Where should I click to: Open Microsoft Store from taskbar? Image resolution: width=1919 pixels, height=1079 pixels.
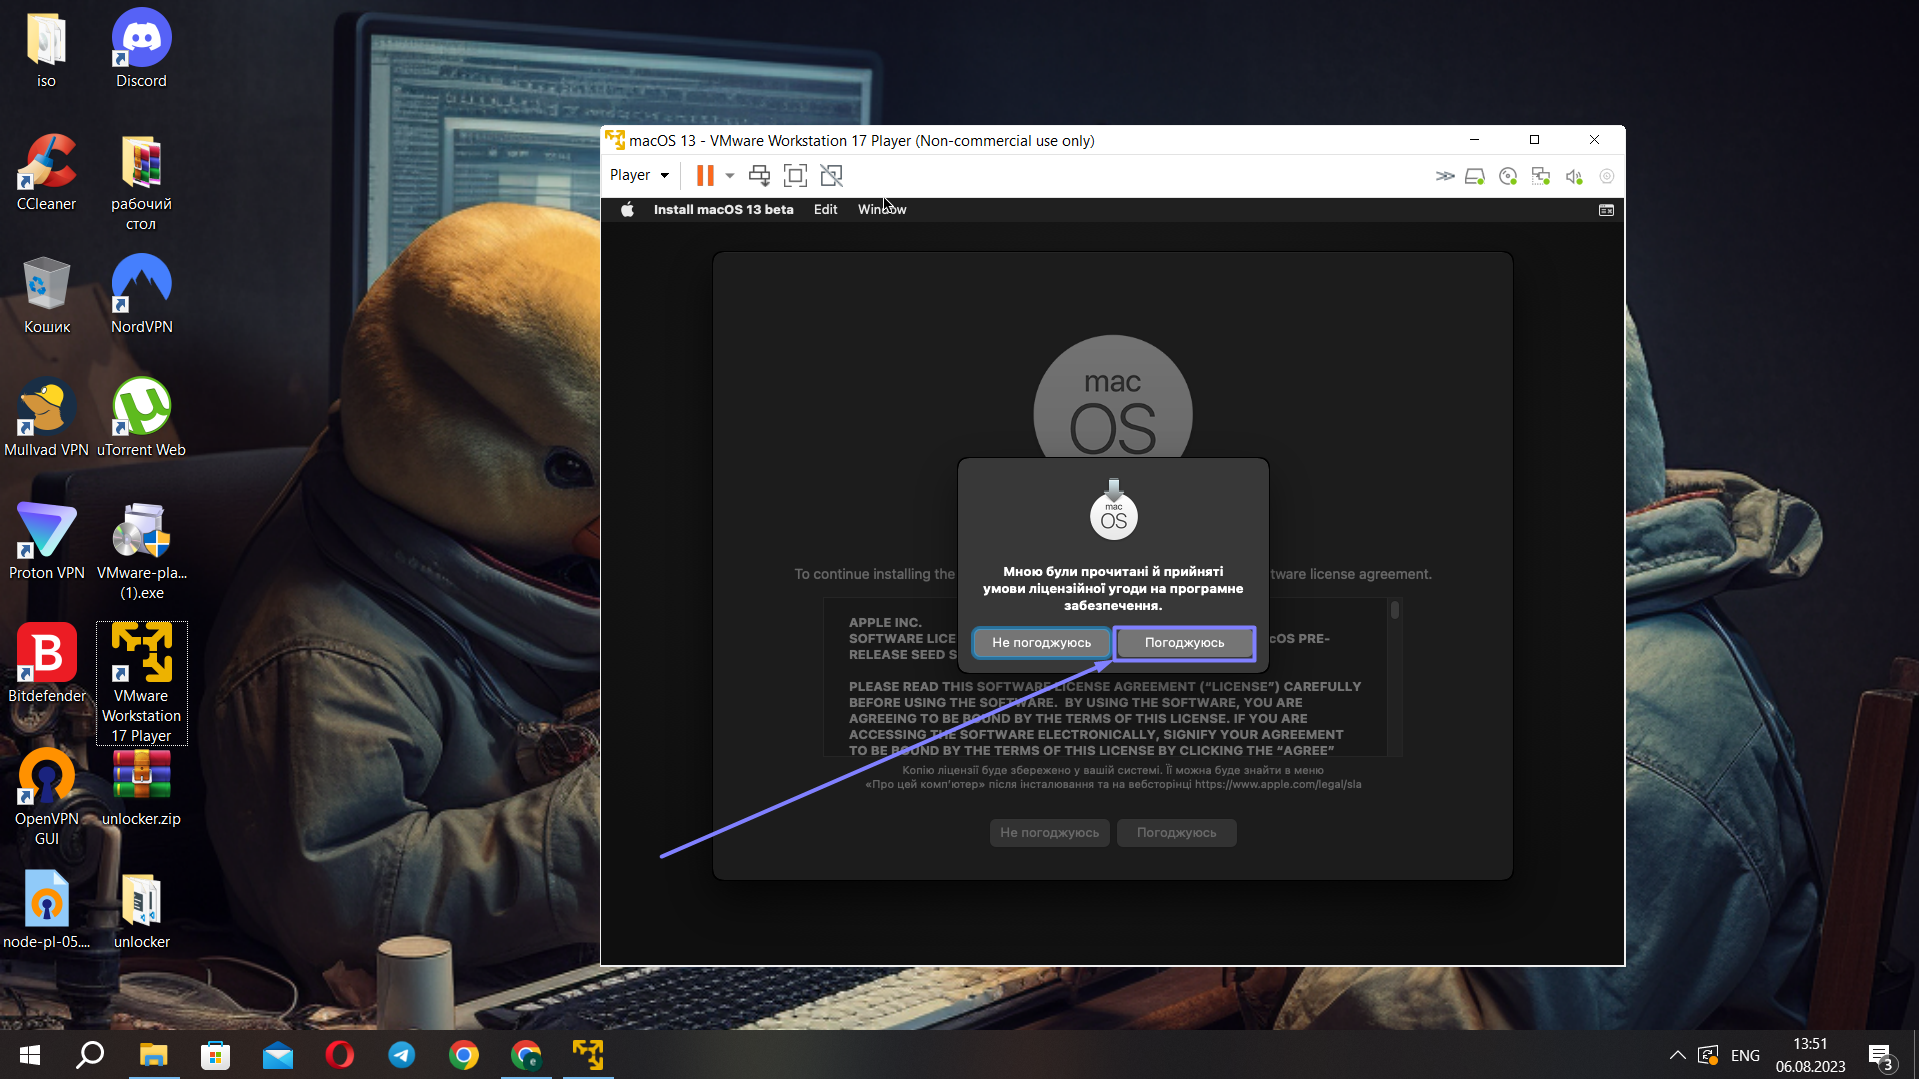click(x=215, y=1055)
